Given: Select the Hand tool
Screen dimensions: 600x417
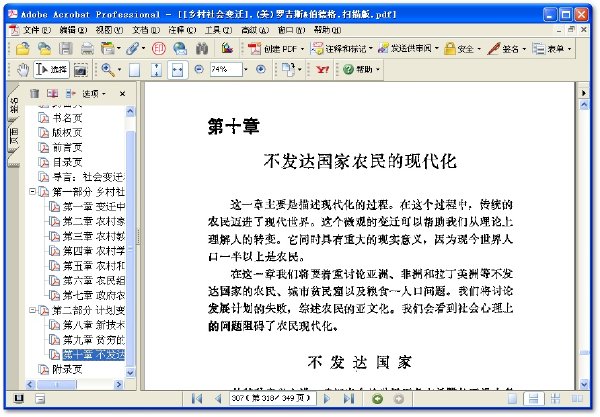Looking at the screenshot, I should point(23,70).
